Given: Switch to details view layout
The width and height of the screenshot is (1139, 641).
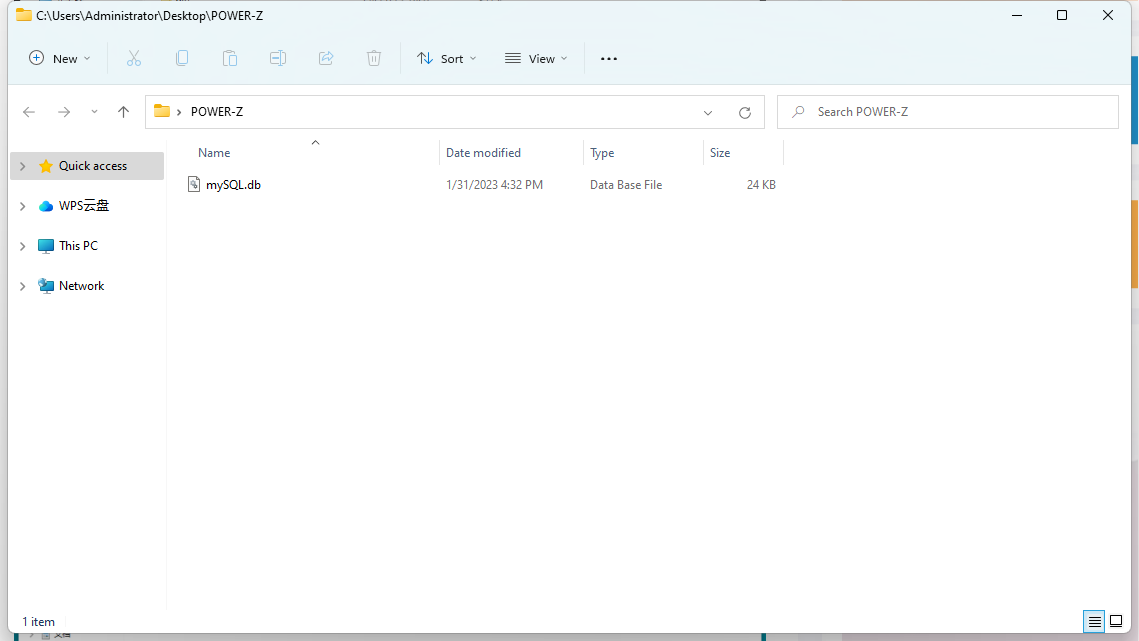Looking at the screenshot, I should (1095, 622).
